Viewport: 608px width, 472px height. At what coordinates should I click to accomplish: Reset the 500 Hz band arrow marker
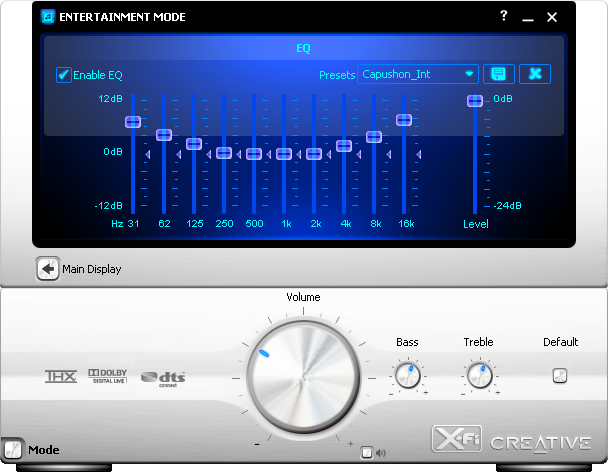(x=269, y=155)
